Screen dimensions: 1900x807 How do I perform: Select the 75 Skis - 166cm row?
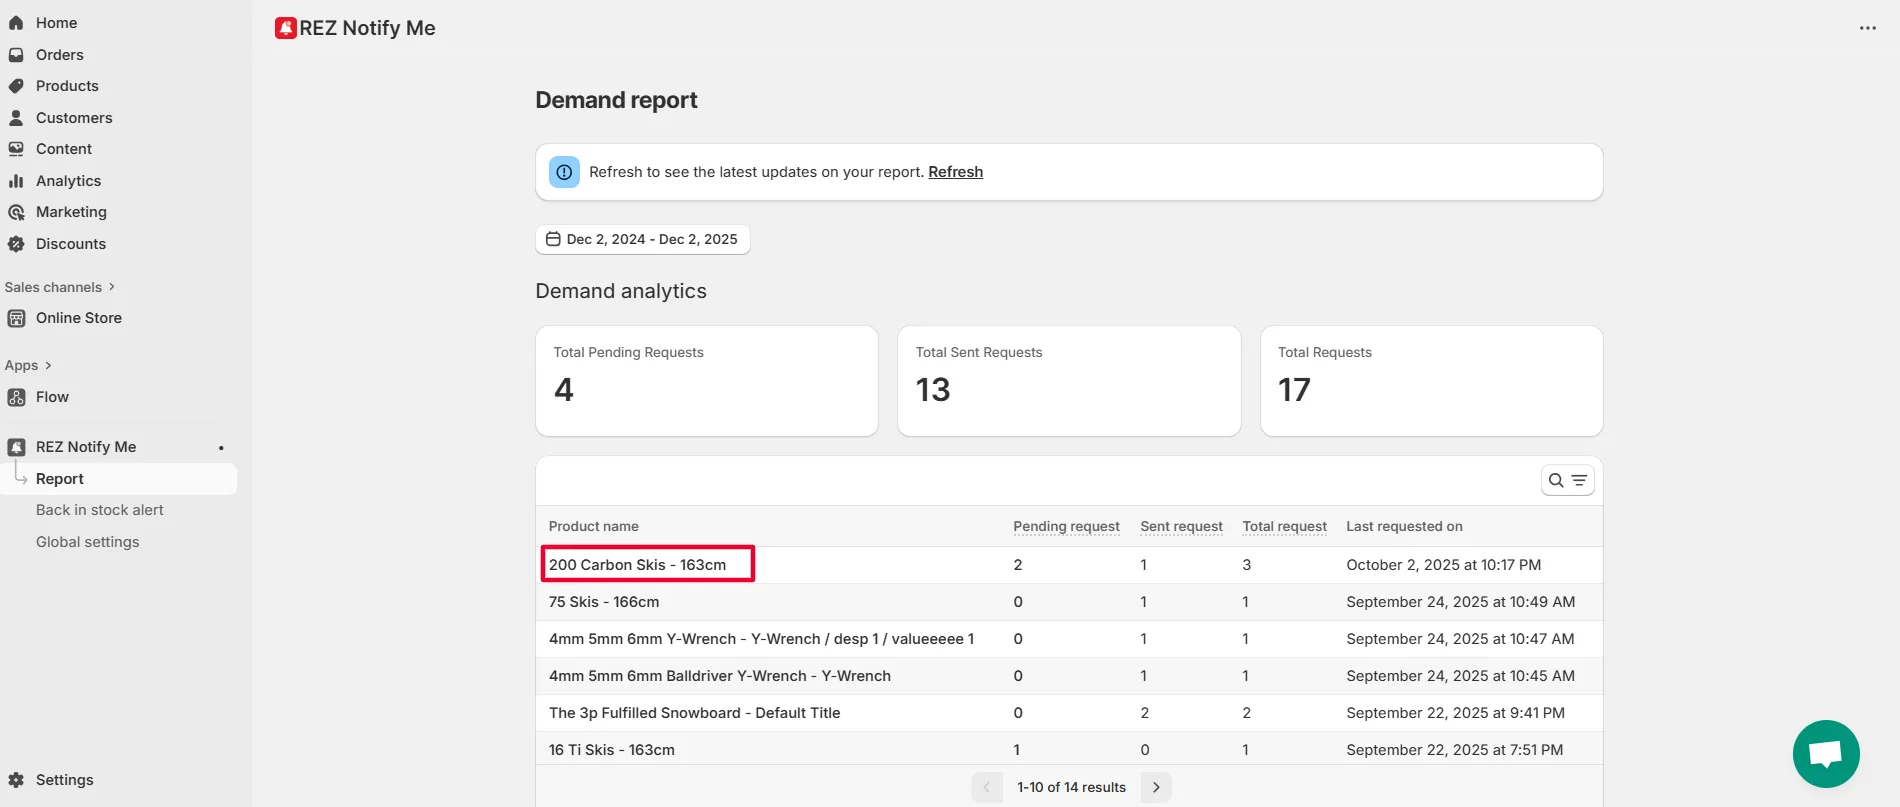pos(1069,602)
